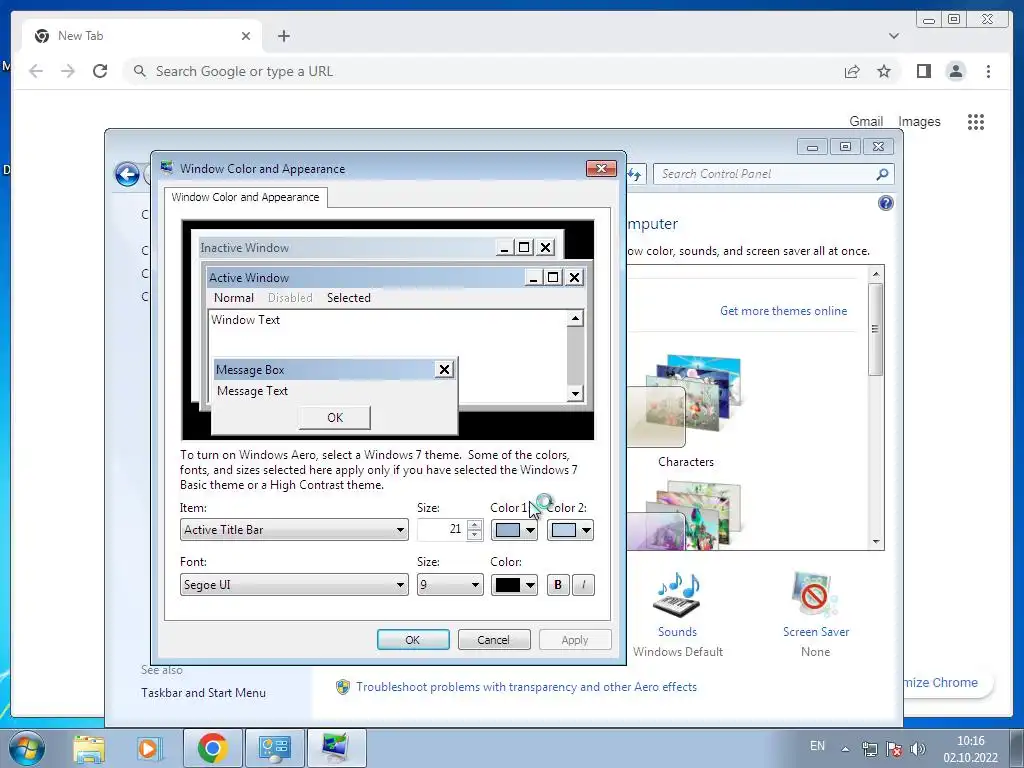
Task: Close the New Tab in Chrome
Action: tap(246, 36)
